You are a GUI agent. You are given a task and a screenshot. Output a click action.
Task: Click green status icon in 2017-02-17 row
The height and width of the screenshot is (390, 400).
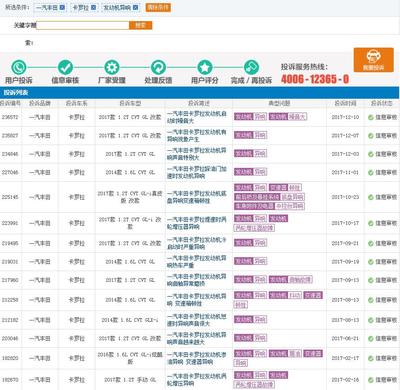[370, 358]
